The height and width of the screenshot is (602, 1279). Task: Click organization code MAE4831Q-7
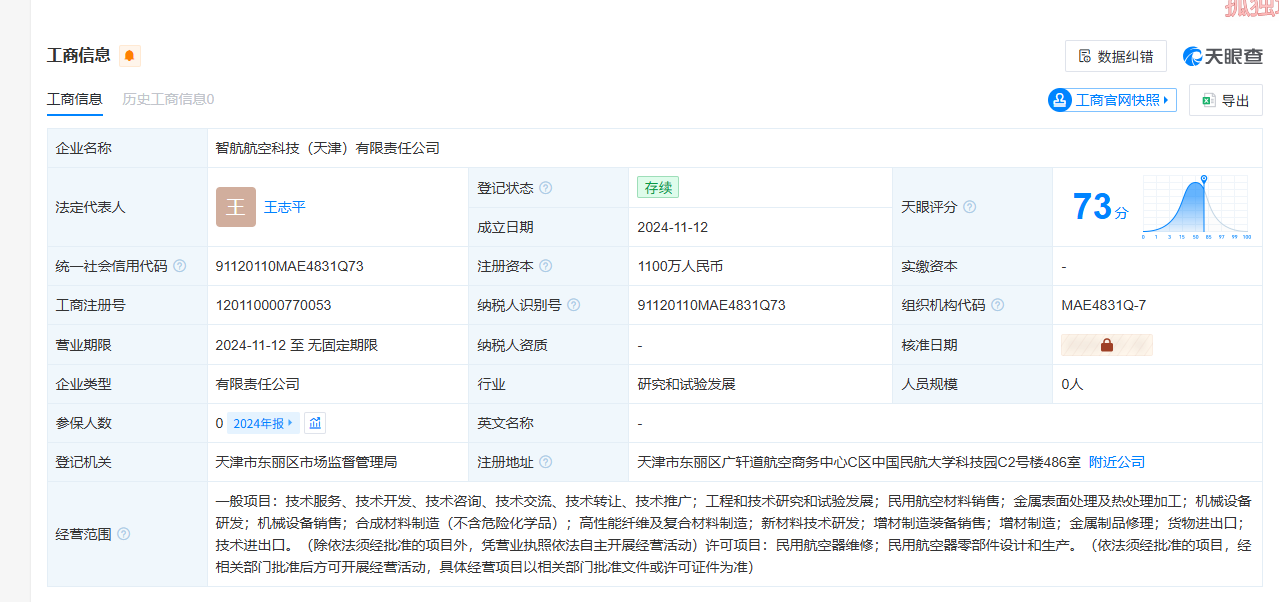tap(1104, 305)
